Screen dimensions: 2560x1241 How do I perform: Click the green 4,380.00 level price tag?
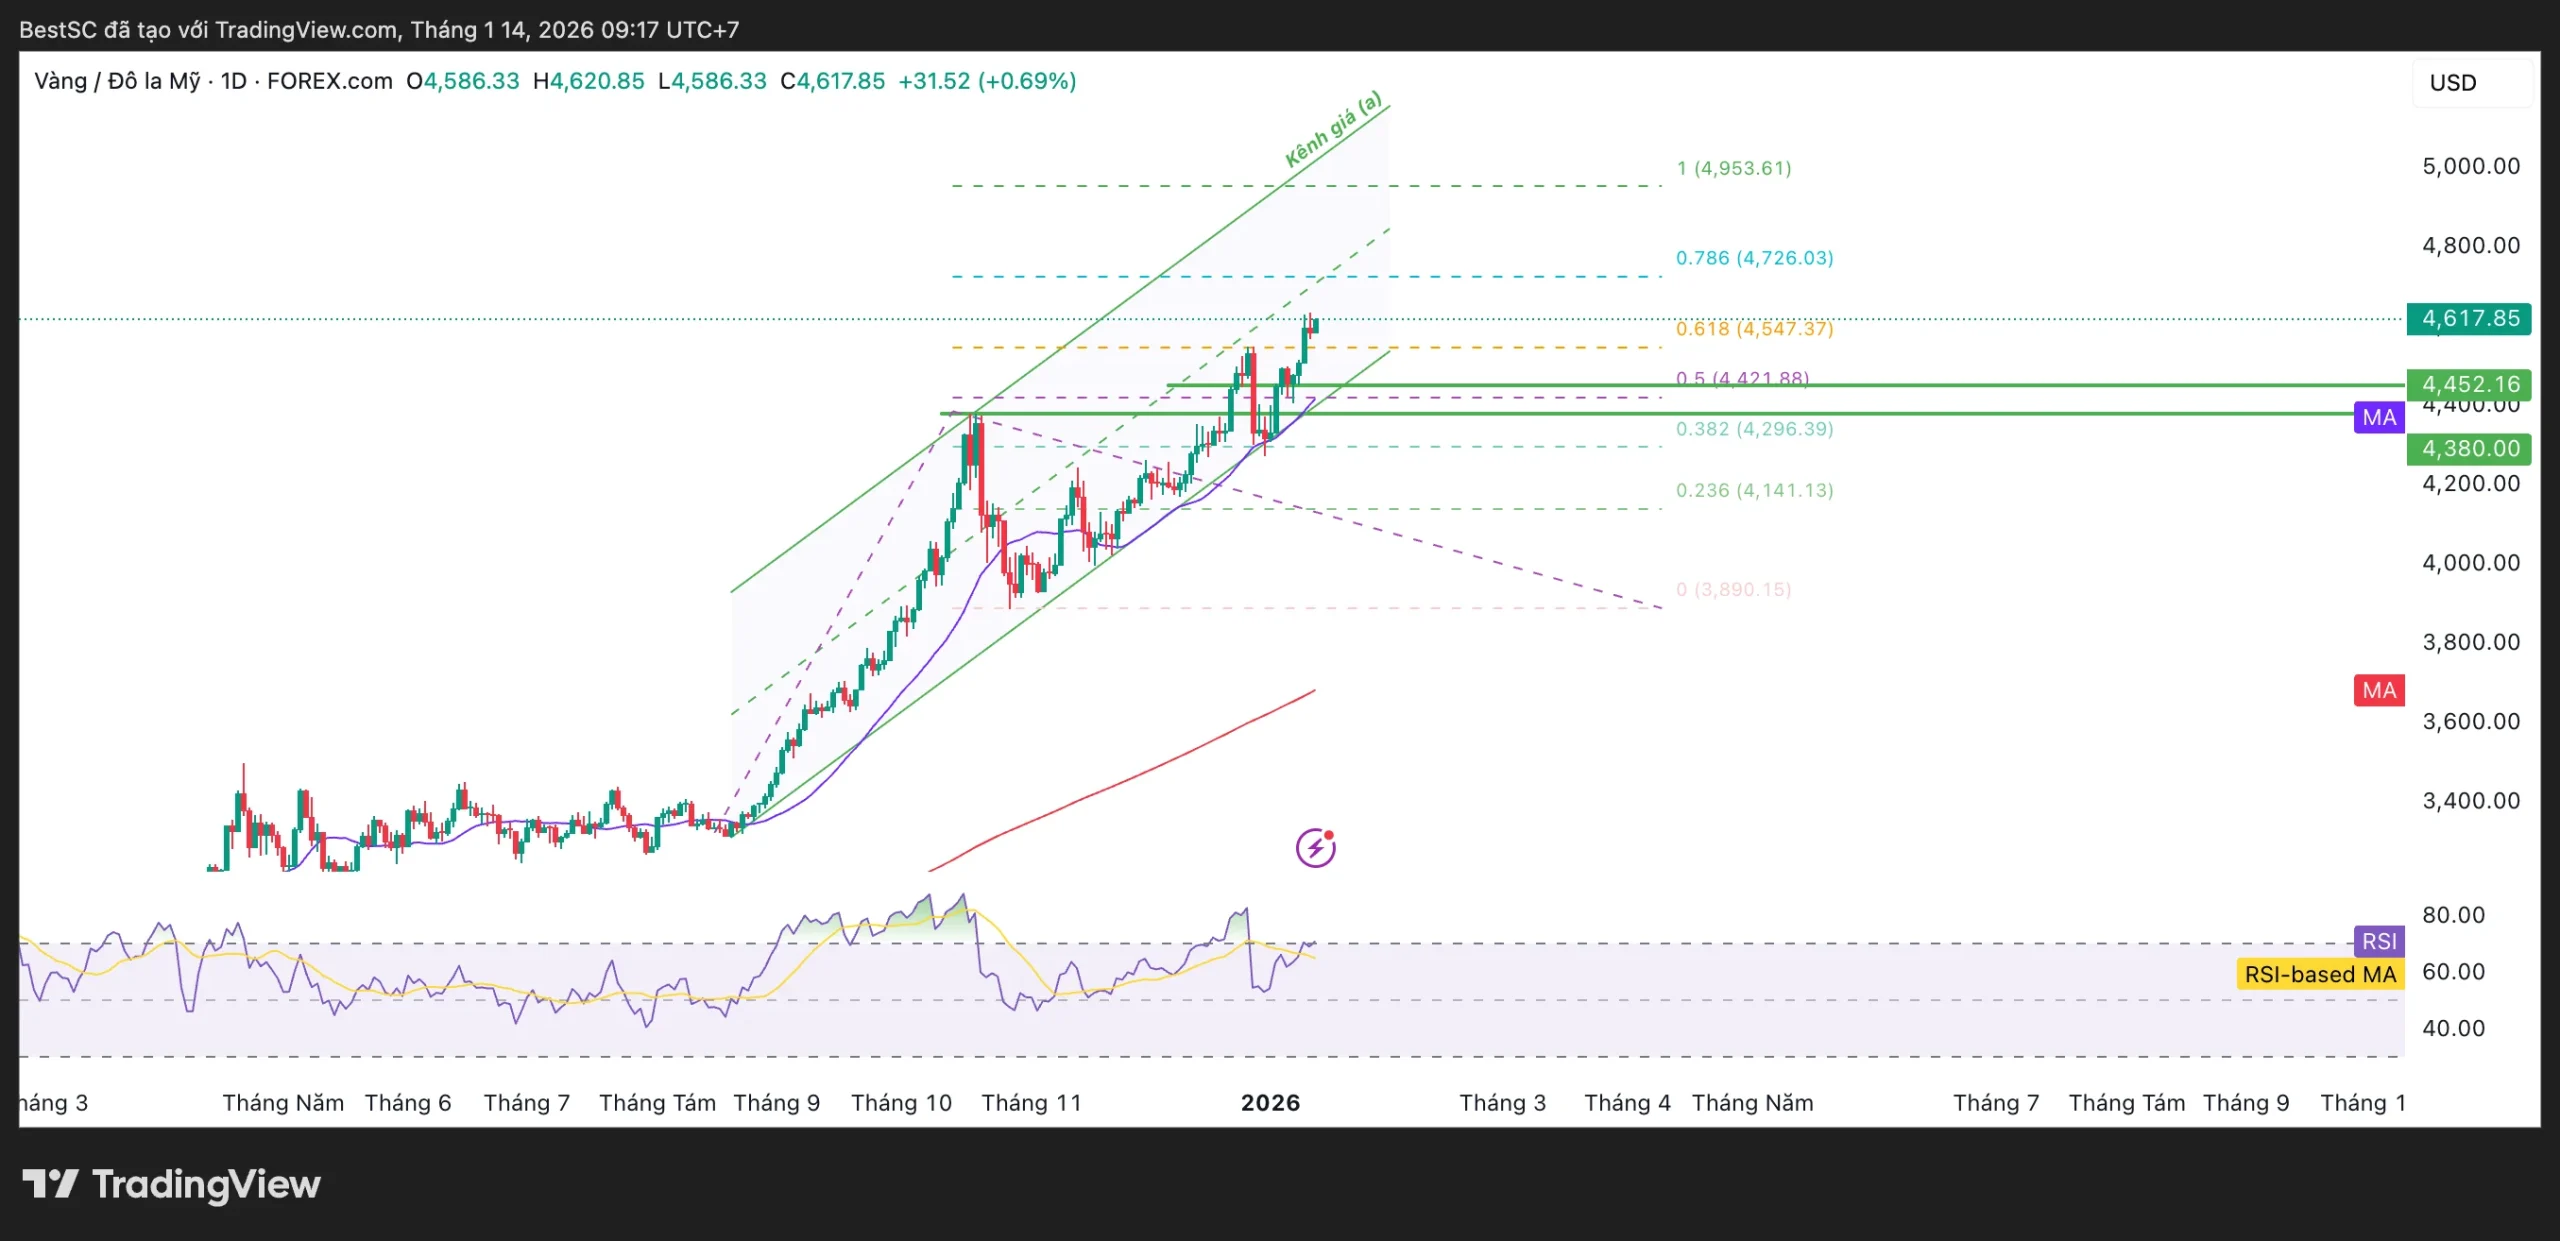point(2469,448)
